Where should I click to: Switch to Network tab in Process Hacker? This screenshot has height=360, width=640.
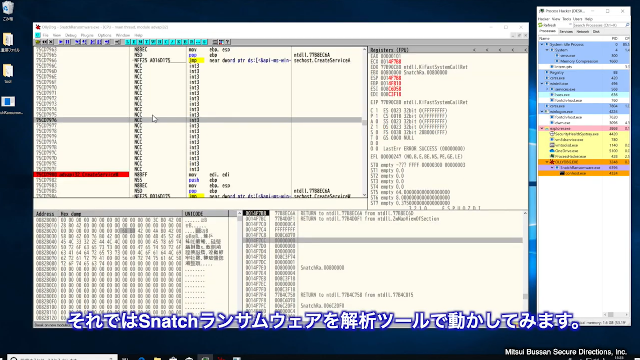point(583,31)
